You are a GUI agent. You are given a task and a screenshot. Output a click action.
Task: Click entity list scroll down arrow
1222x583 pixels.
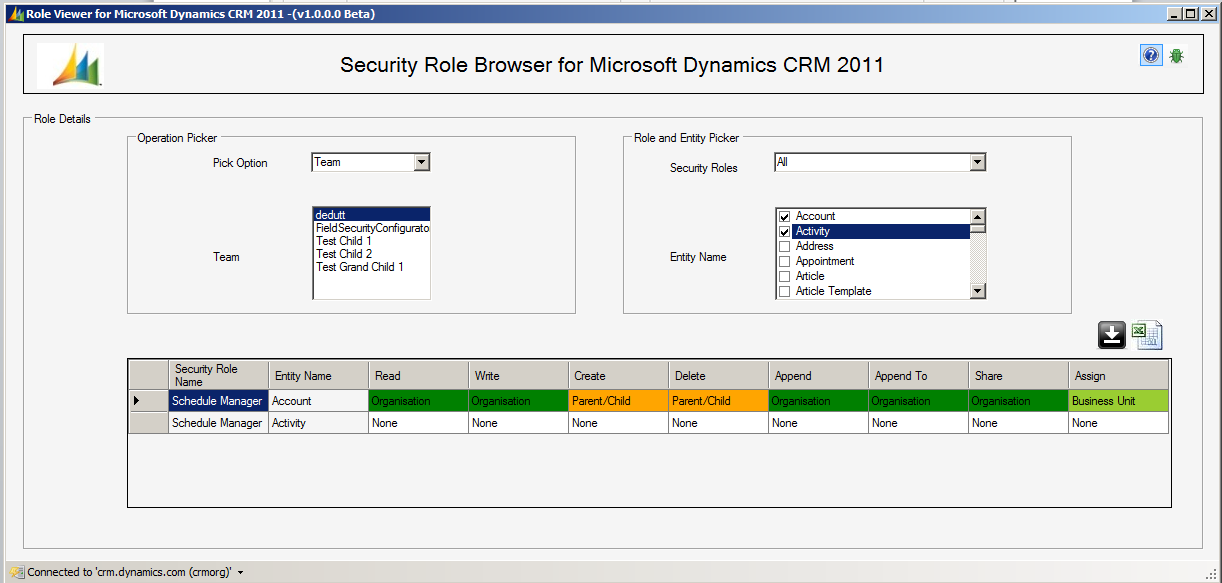pos(978,291)
